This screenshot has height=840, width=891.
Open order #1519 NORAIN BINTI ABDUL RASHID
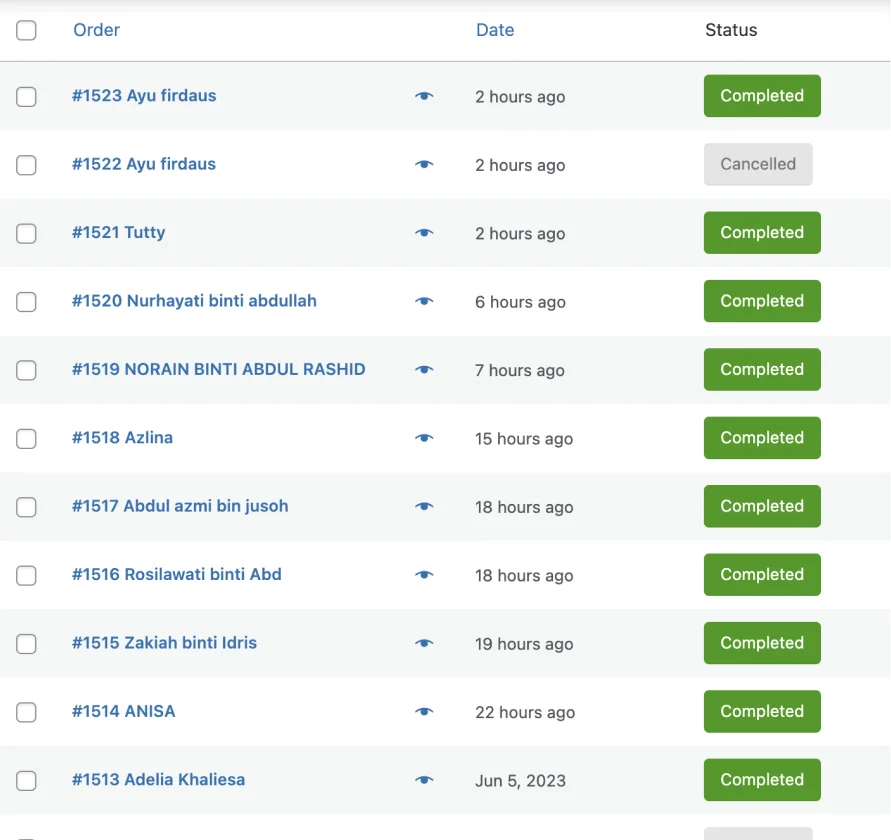[x=219, y=369]
